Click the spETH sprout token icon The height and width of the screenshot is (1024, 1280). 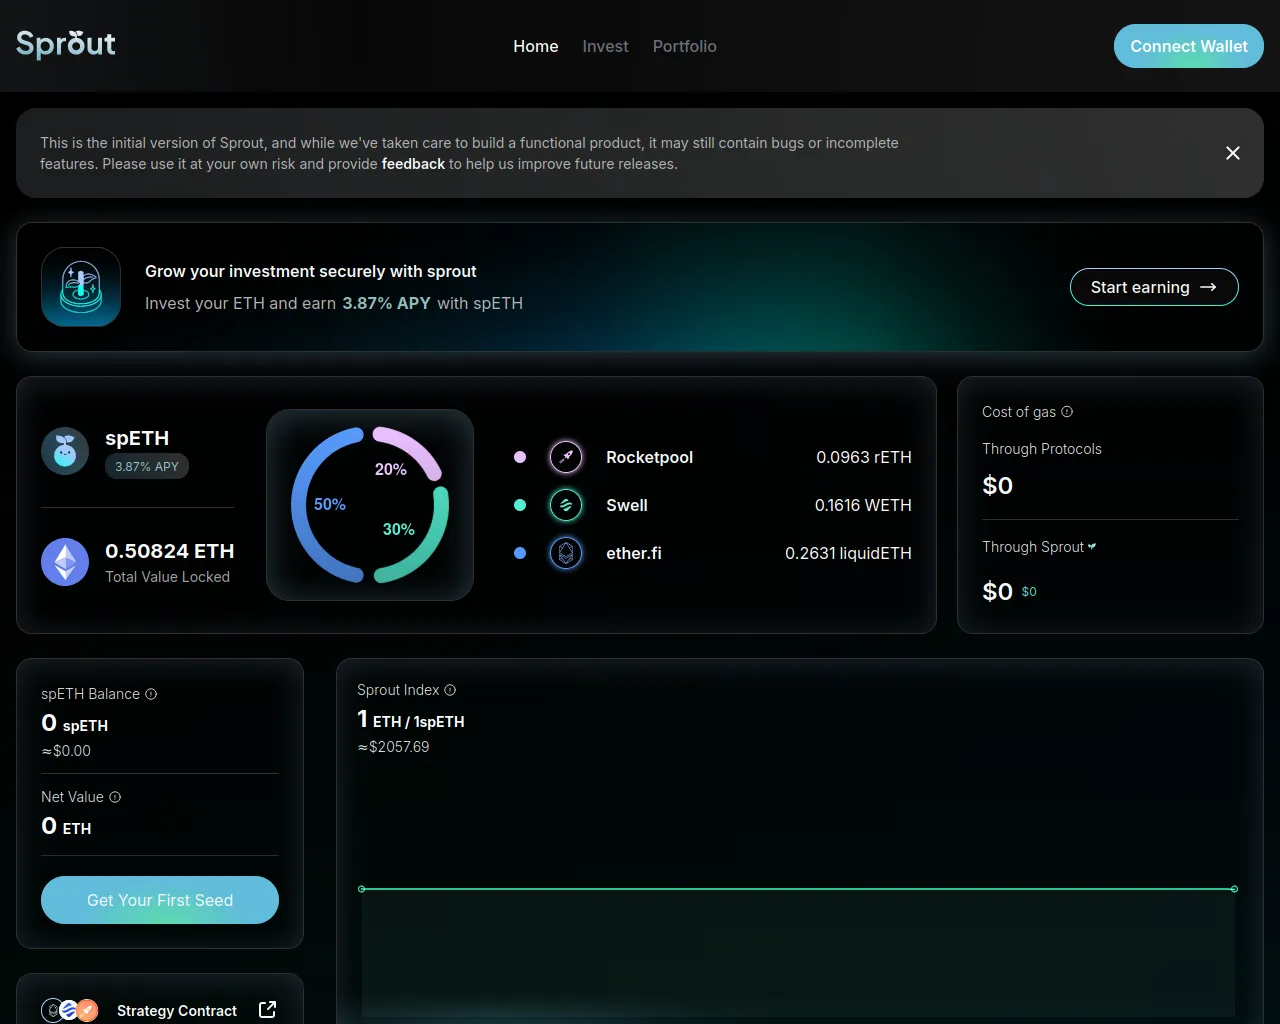(65, 451)
